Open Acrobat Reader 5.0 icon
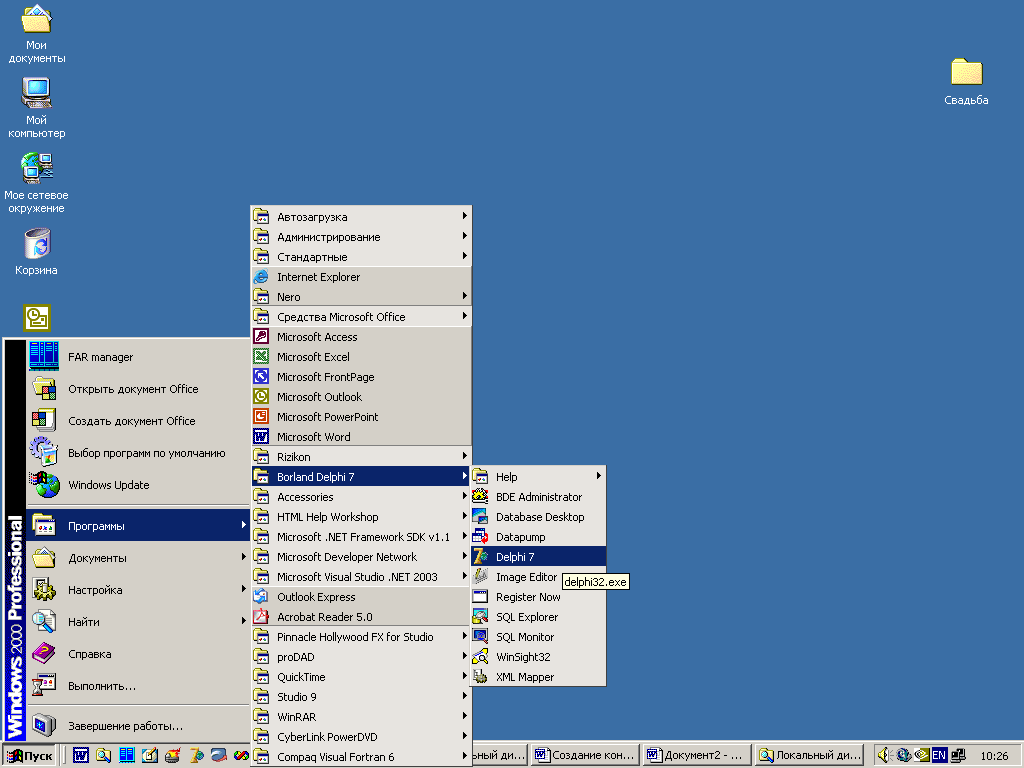This screenshot has width=1024, height=768. pyautogui.click(x=261, y=616)
